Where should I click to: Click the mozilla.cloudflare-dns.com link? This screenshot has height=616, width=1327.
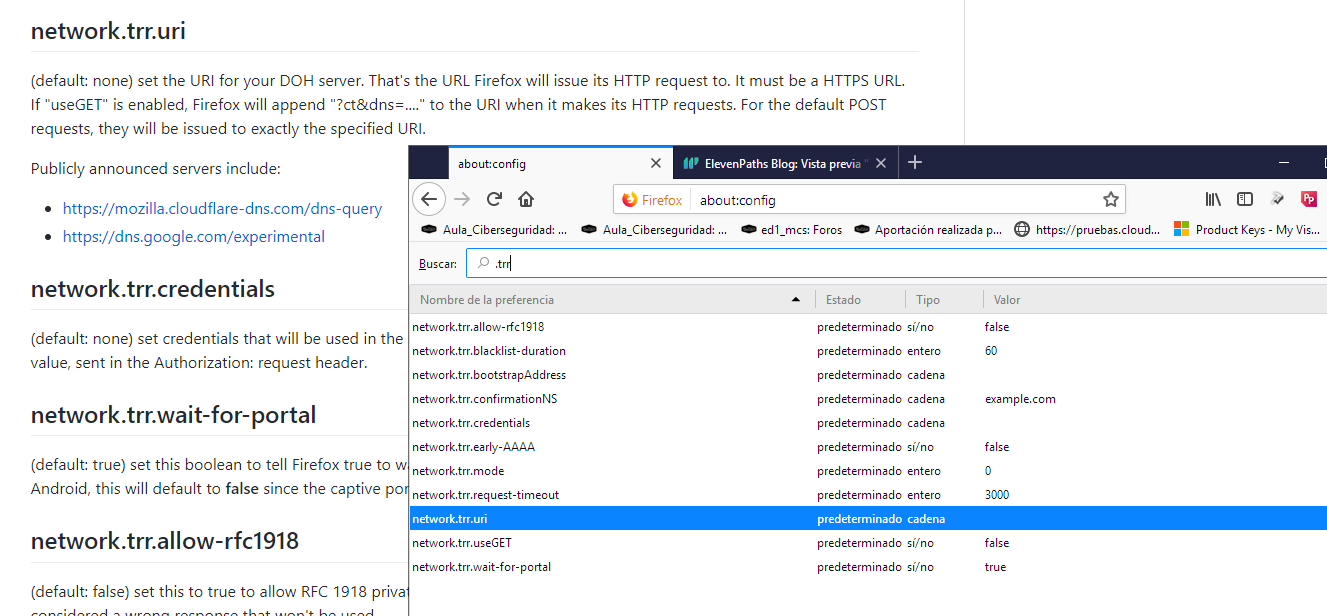coord(222,209)
